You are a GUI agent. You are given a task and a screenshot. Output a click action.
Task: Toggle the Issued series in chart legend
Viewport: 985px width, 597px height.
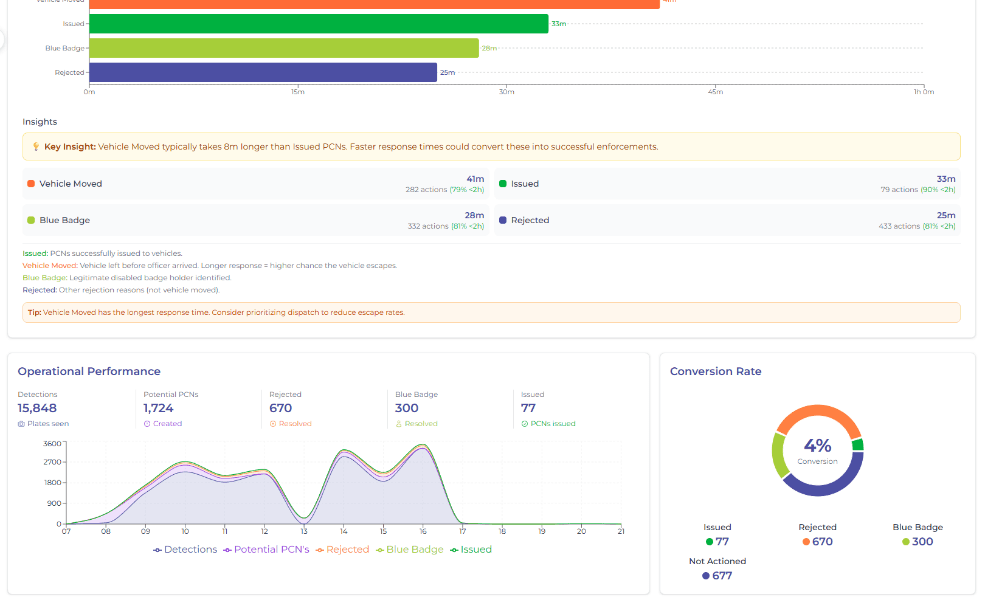click(471, 550)
